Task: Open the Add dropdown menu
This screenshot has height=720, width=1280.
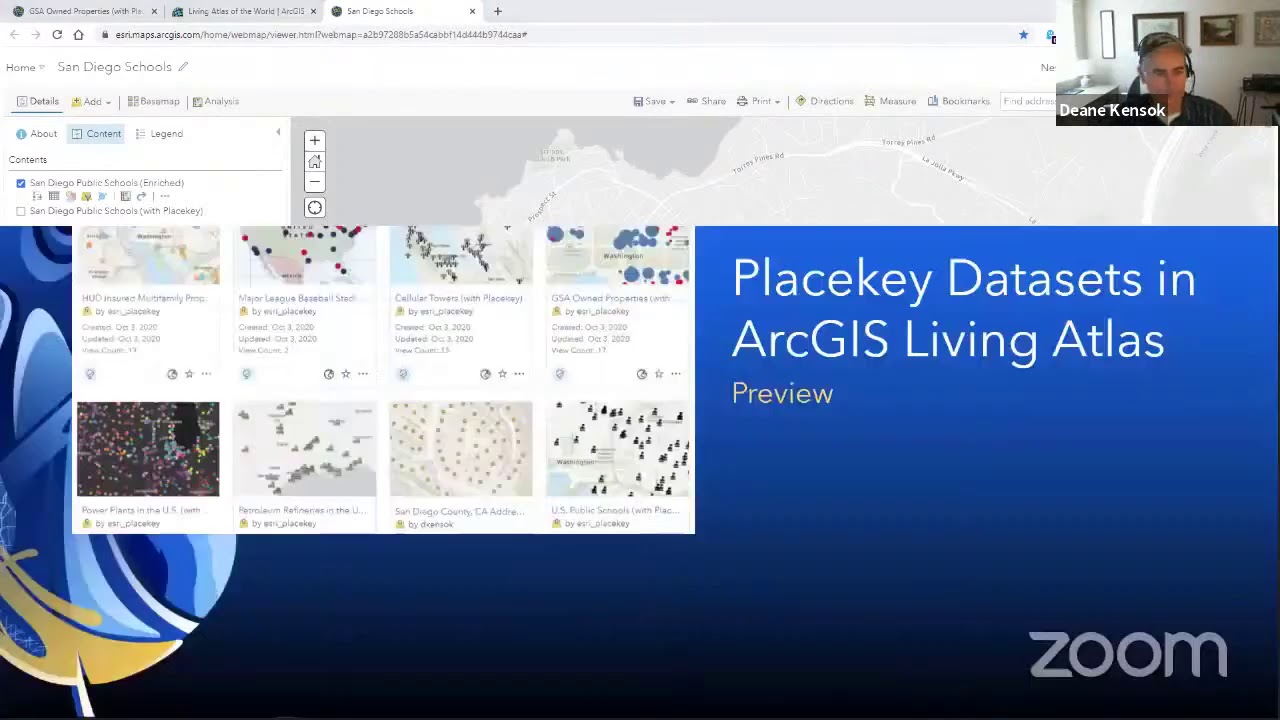Action: (x=91, y=101)
